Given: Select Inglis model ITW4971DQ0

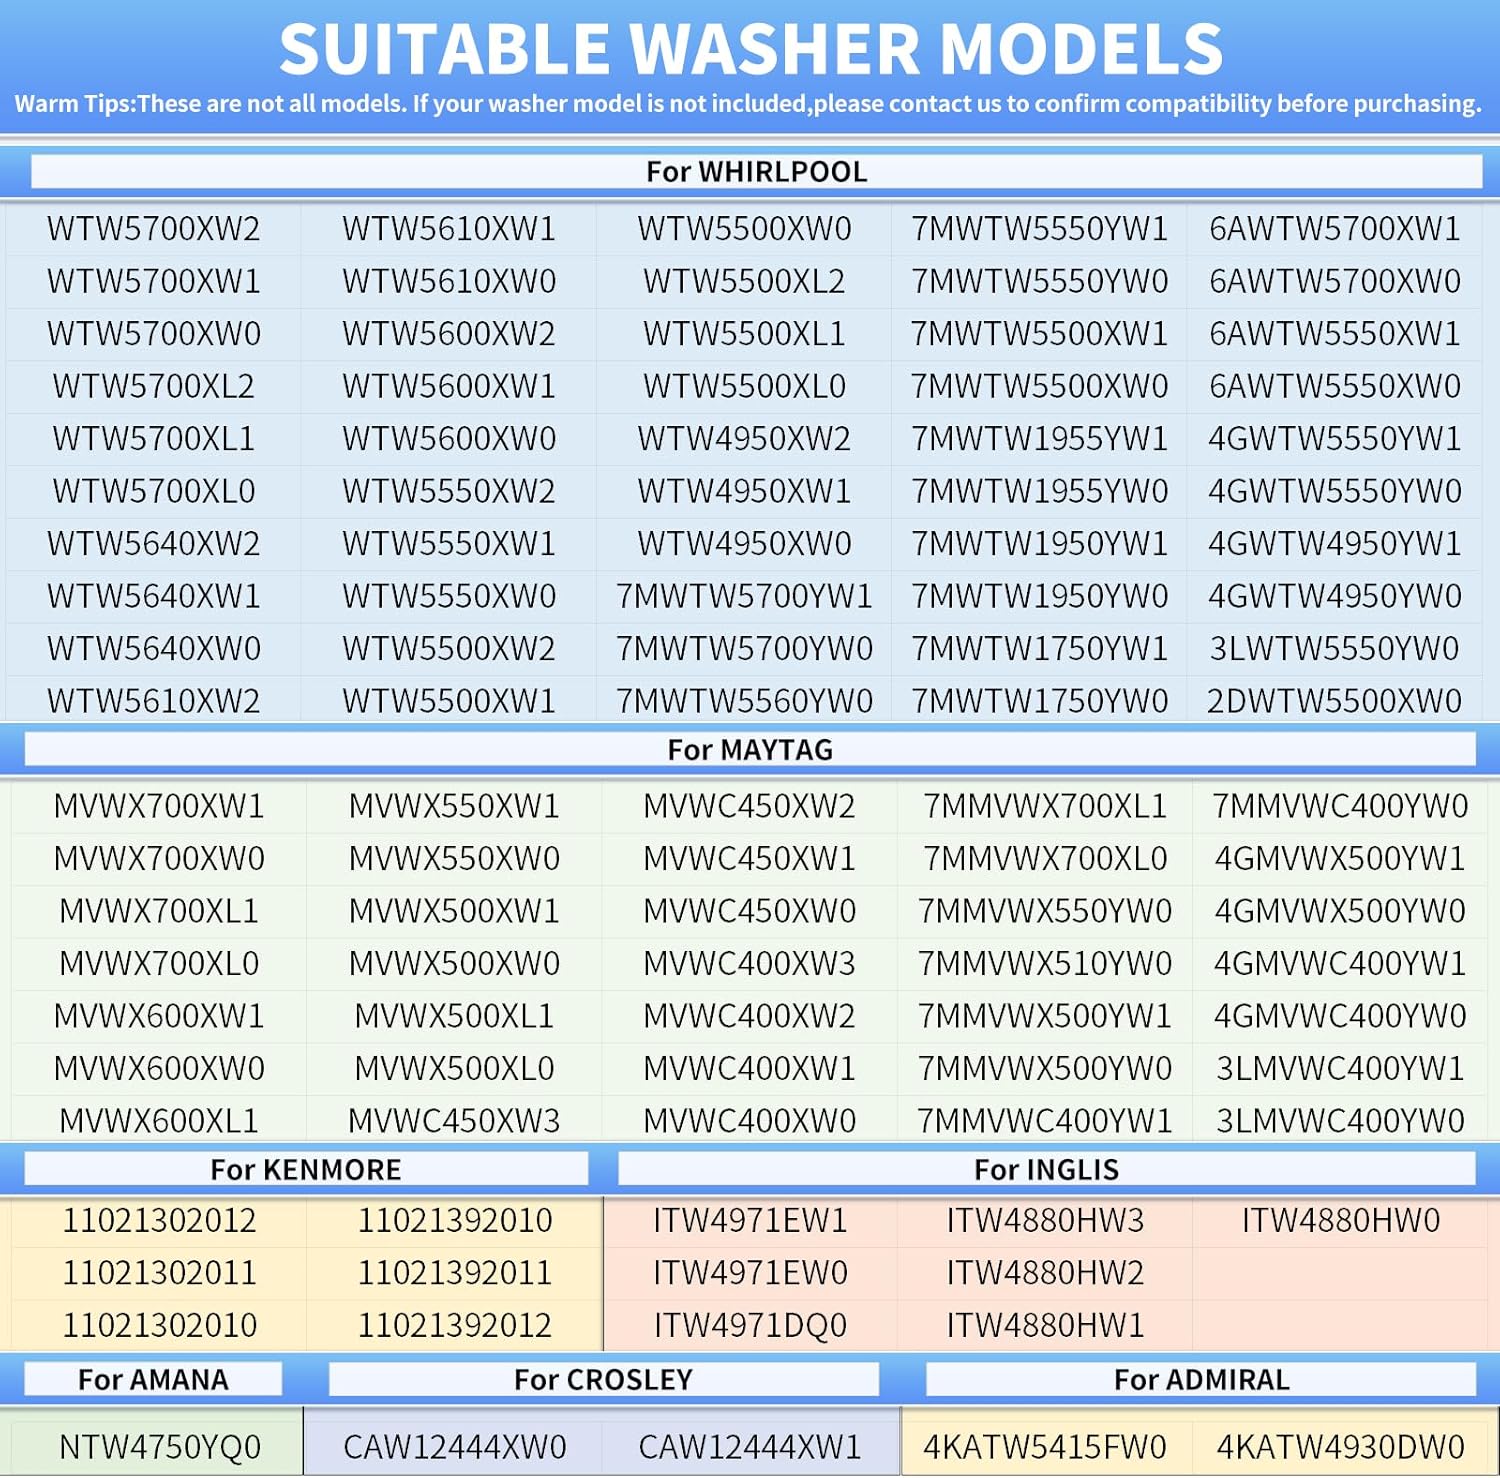Looking at the screenshot, I should coord(750,1326).
